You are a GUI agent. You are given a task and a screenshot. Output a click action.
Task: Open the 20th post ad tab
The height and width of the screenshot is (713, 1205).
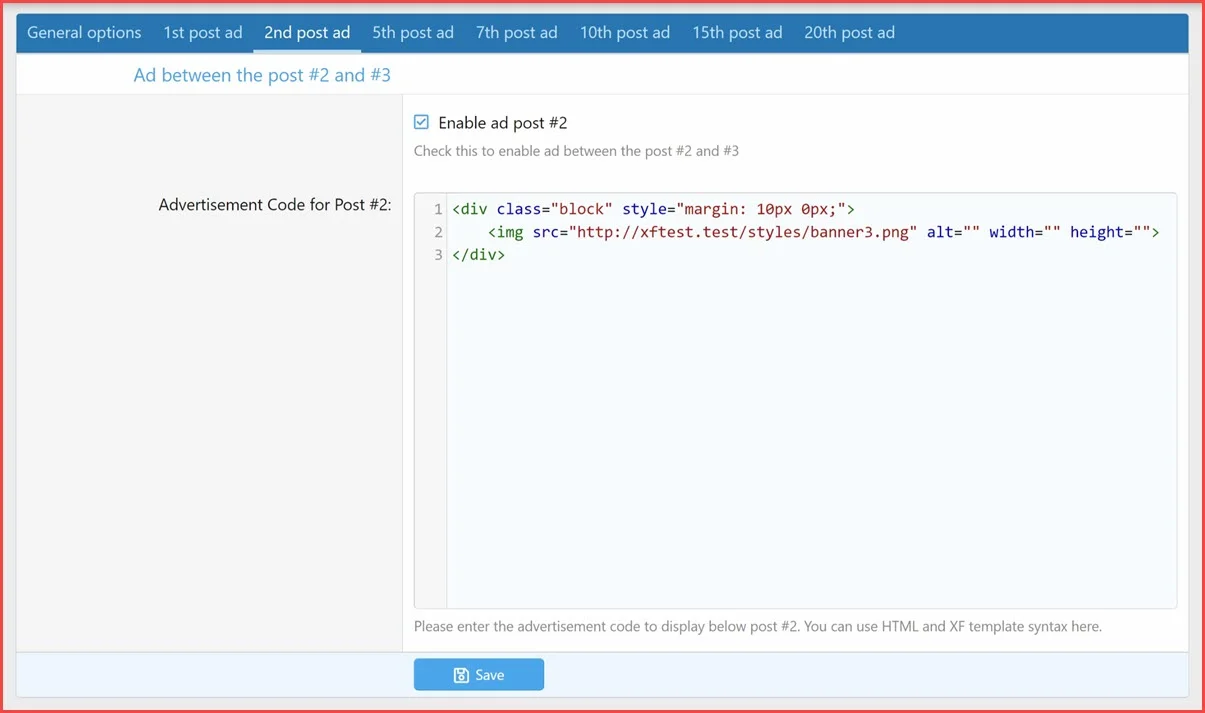[849, 33]
